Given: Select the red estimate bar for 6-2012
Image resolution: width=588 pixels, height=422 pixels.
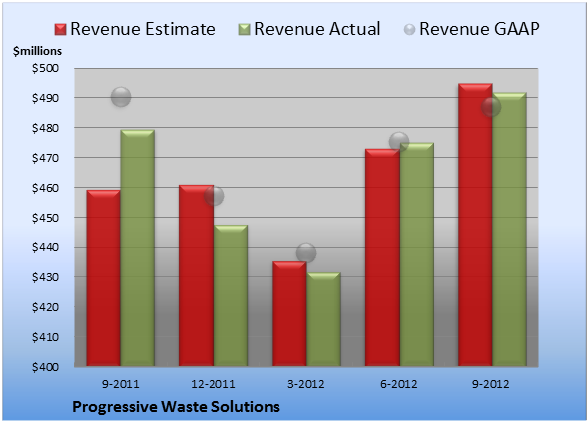Looking at the screenshot, I should tap(382, 257).
